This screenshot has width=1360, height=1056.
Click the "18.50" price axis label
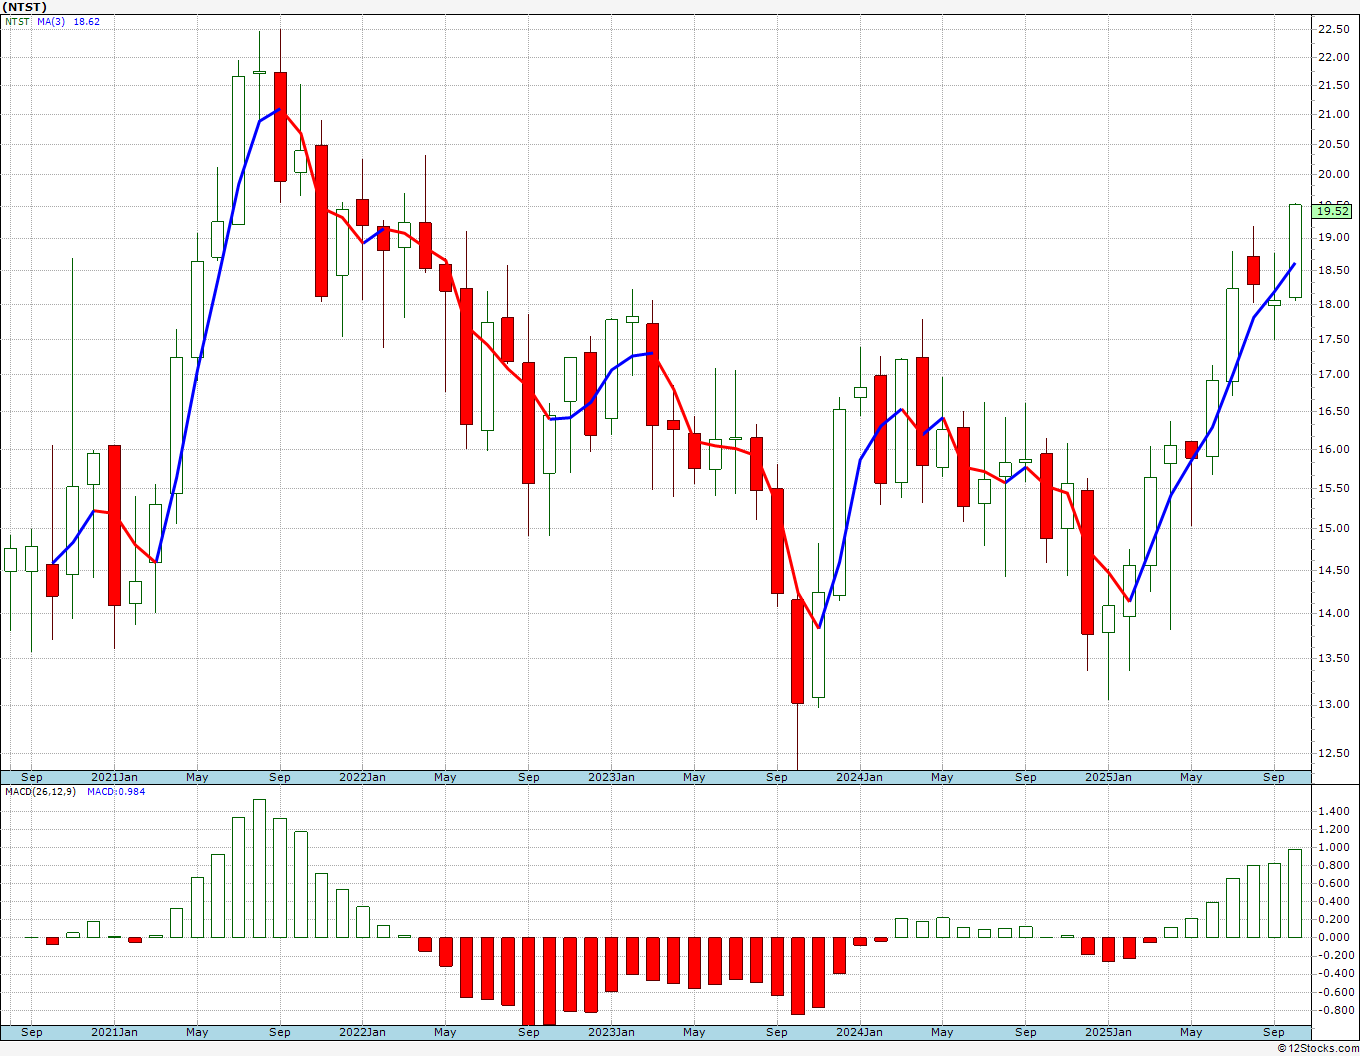pyautogui.click(x=1333, y=270)
